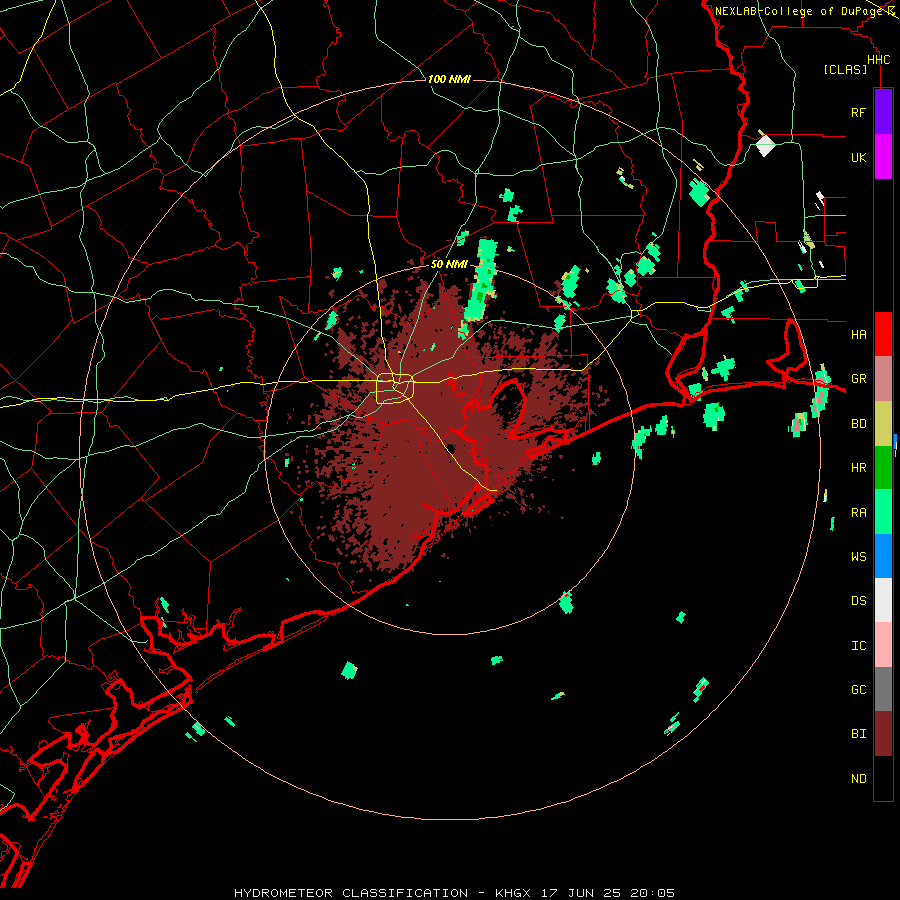Pick the dark green HR legend swatch

[x=883, y=468]
